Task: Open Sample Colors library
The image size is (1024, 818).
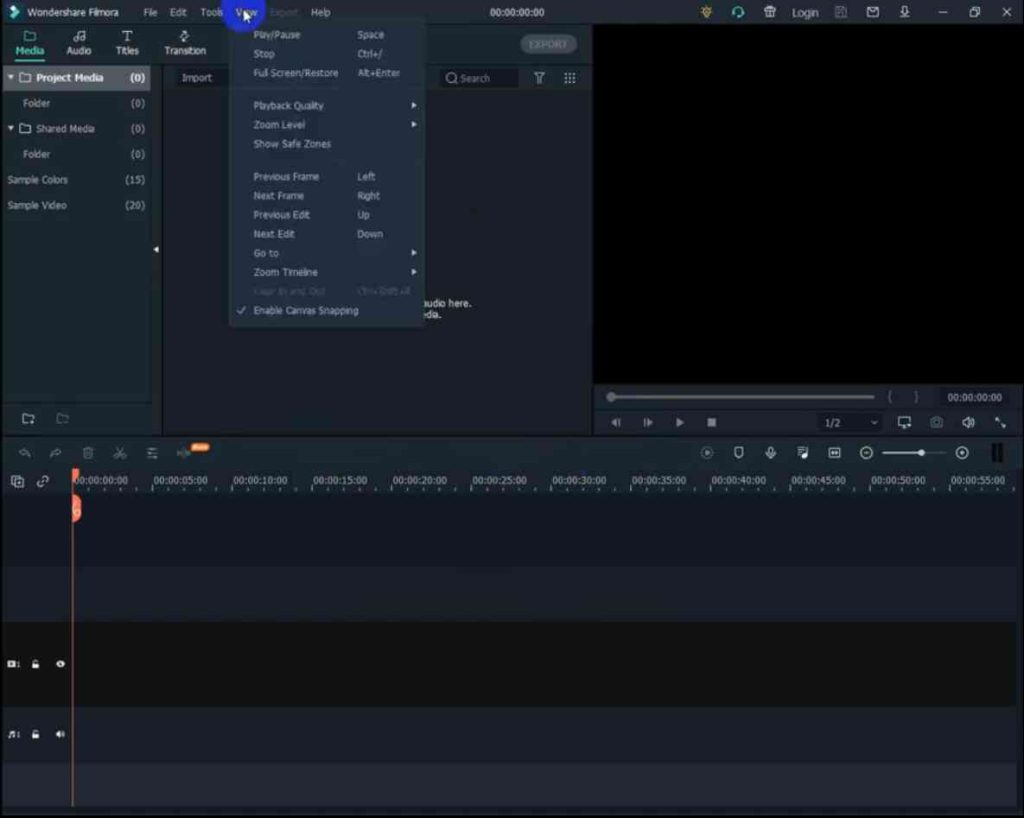Action: tap(76, 180)
